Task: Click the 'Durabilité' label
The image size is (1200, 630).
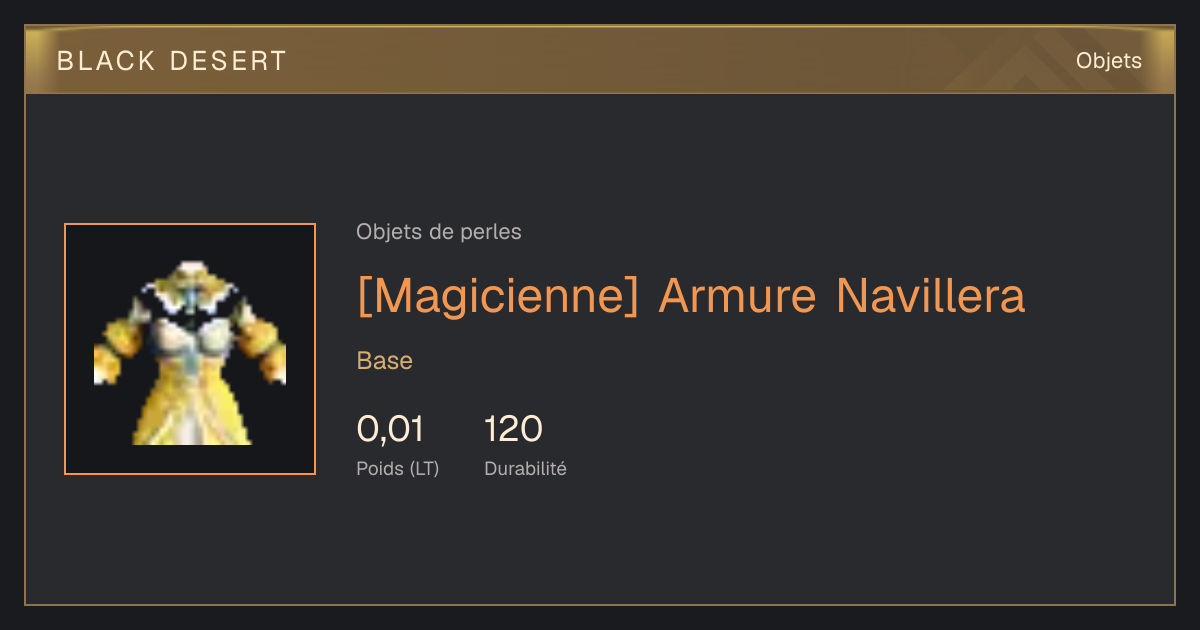Action: [525, 468]
